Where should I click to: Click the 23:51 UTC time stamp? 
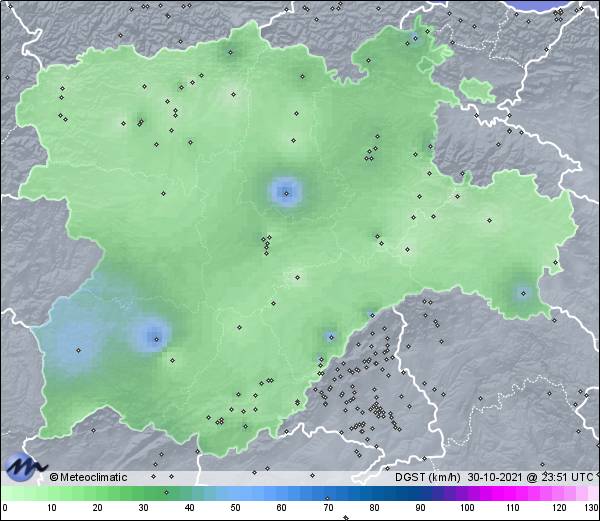coord(565,477)
